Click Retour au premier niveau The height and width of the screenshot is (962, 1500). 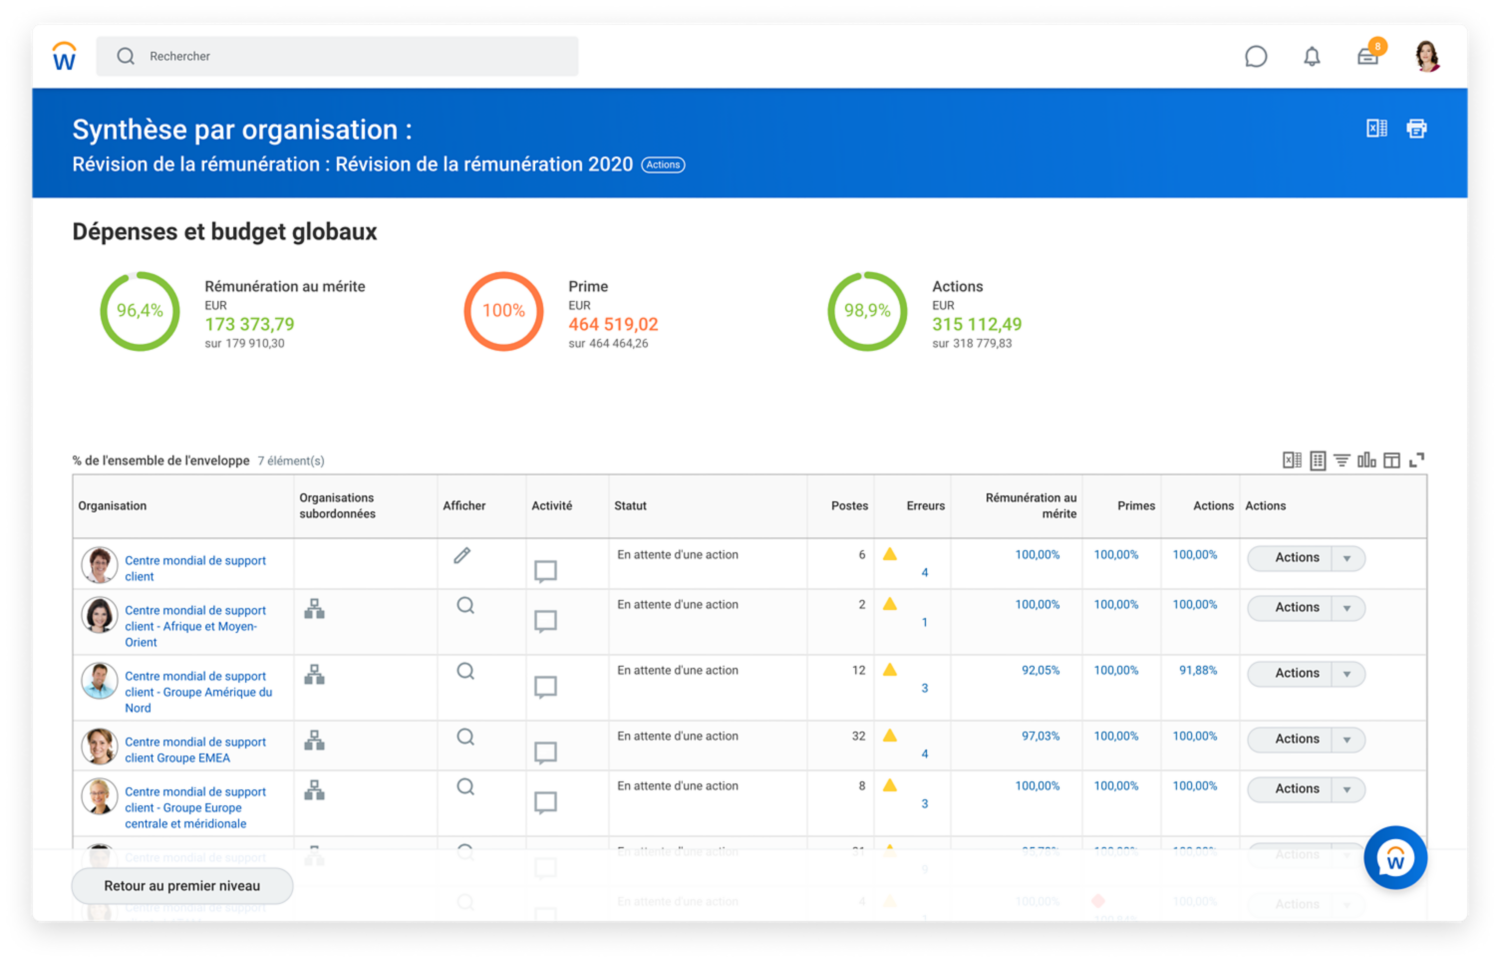tap(180, 885)
